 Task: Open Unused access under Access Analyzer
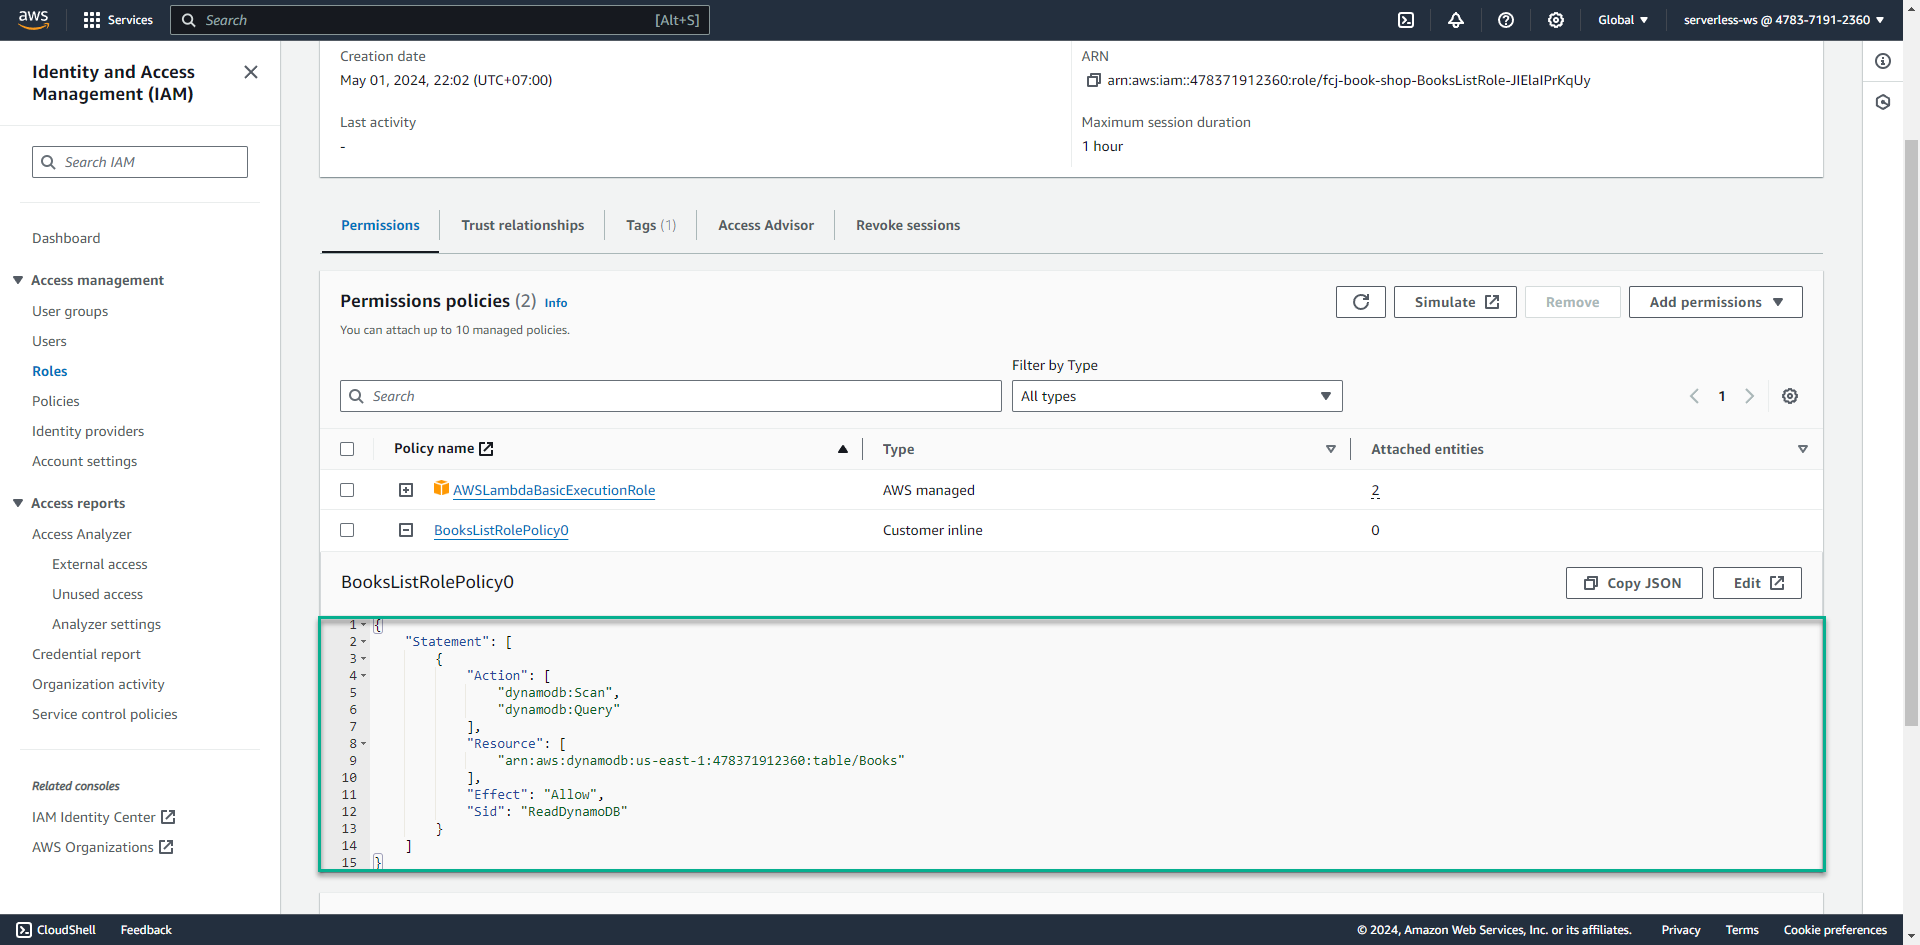(x=97, y=594)
